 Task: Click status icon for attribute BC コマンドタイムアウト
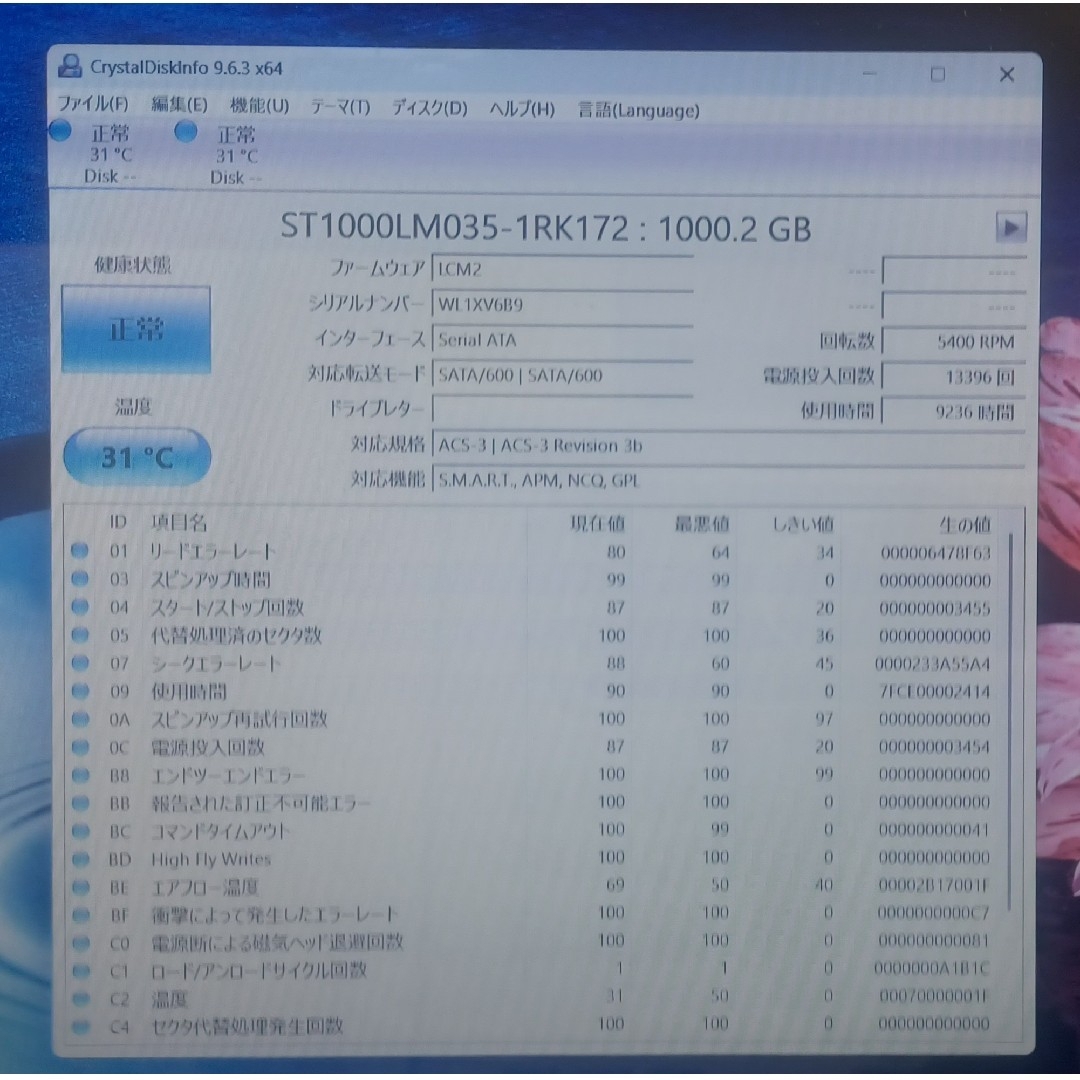pyautogui.click(x=81, y=831)
